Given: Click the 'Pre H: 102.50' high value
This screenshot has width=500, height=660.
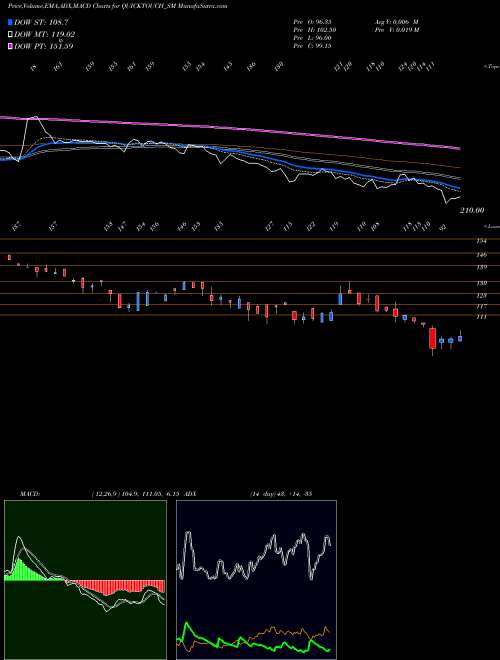Looking at the screenshot, I should coord(314,29).
